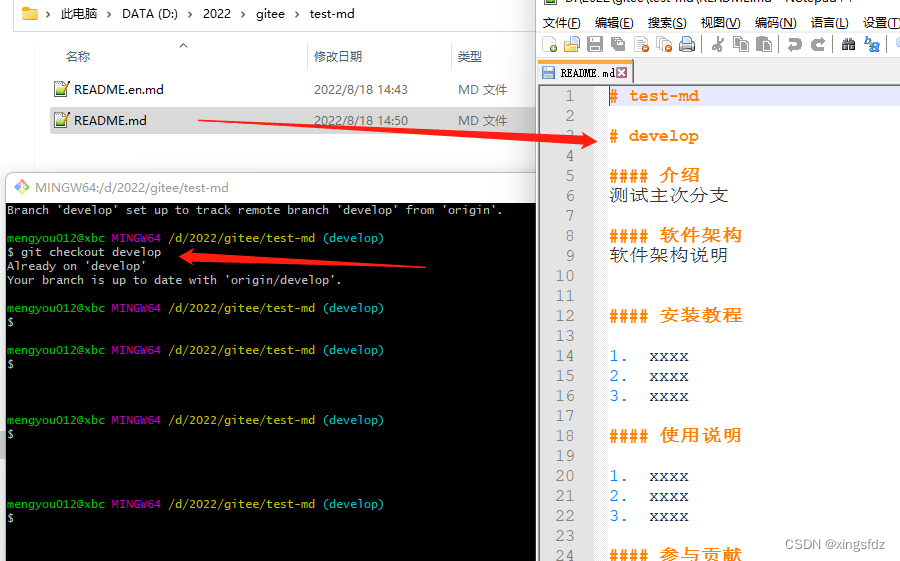Click the '#### 软件架构' heading line
This screenshot has width=900, height=561.
coord(676,235)
